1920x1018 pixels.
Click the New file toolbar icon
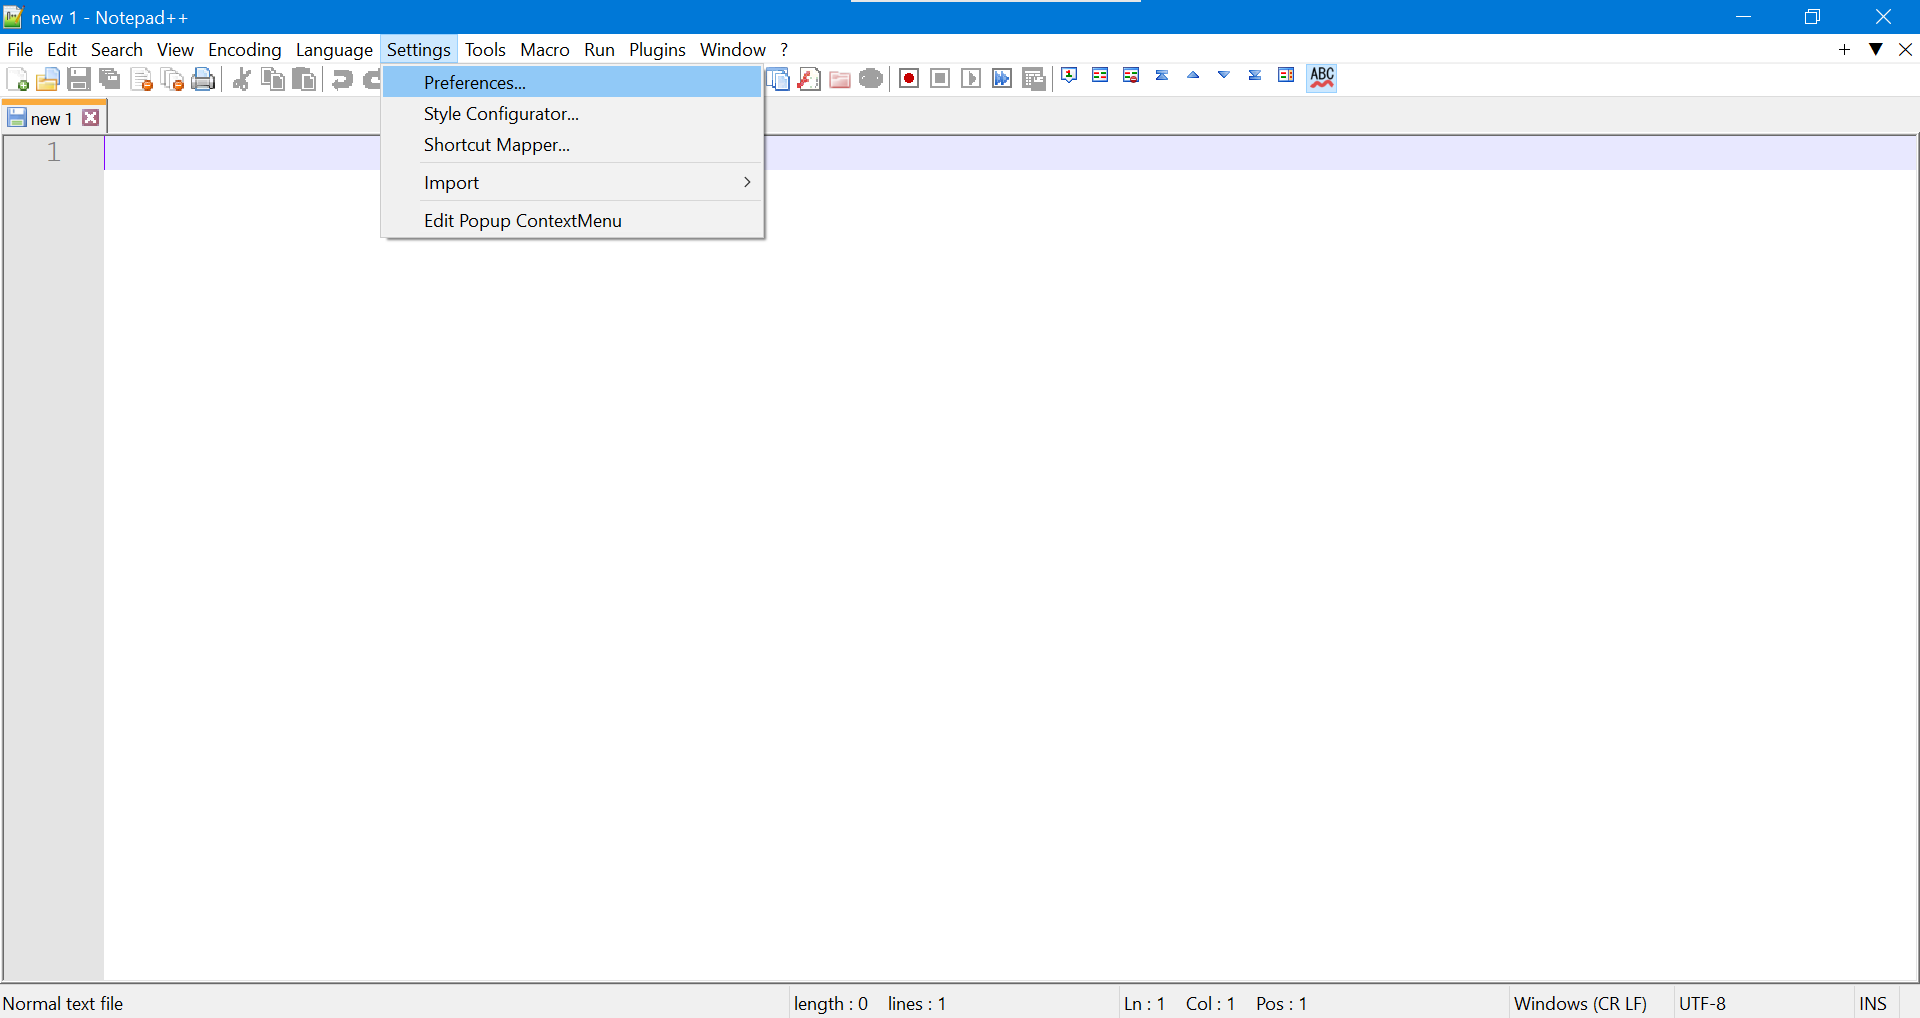click(17, 79)
